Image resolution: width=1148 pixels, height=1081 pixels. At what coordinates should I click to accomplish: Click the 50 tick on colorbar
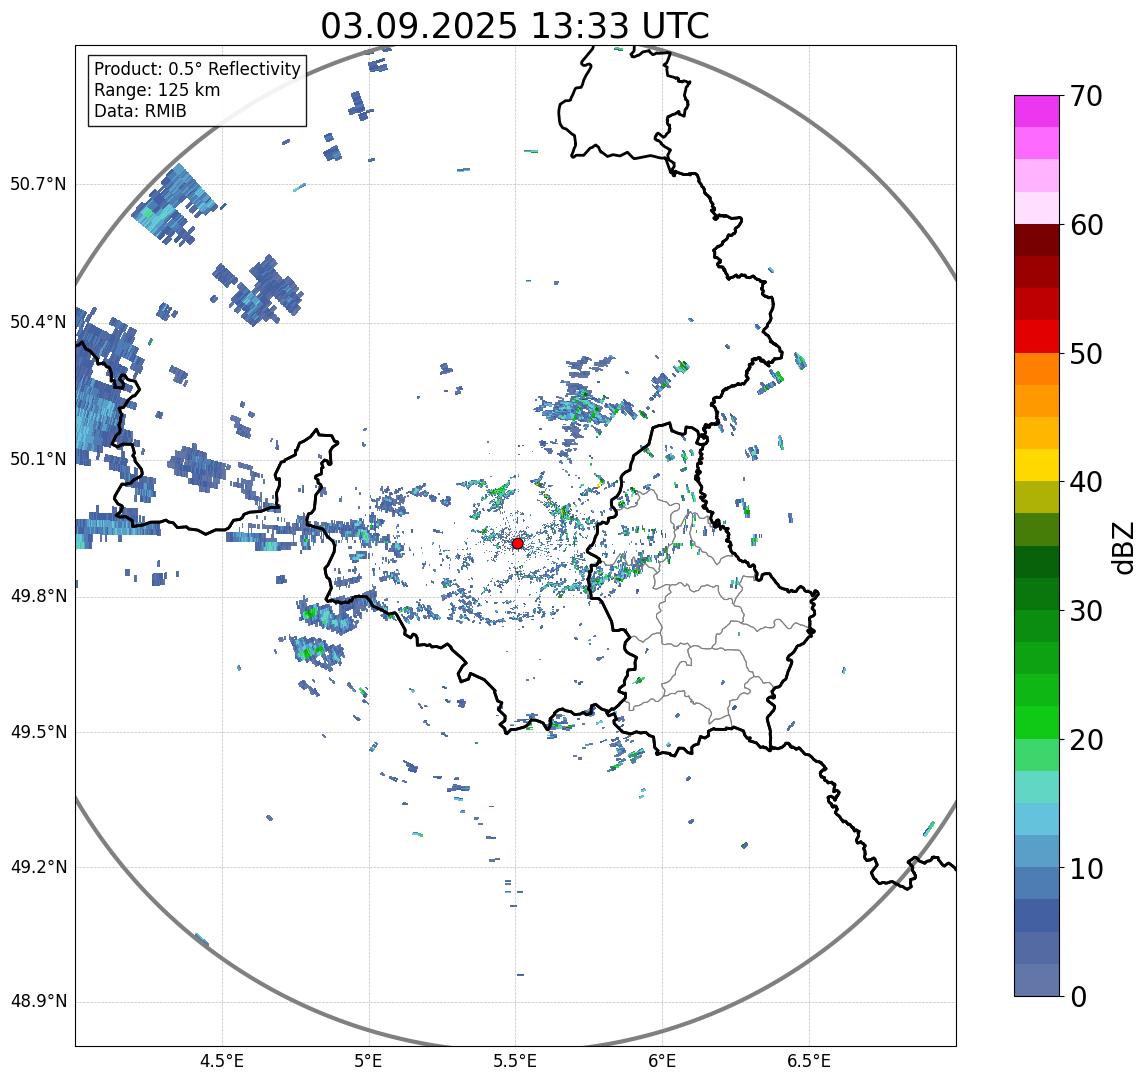(1086, 354)
